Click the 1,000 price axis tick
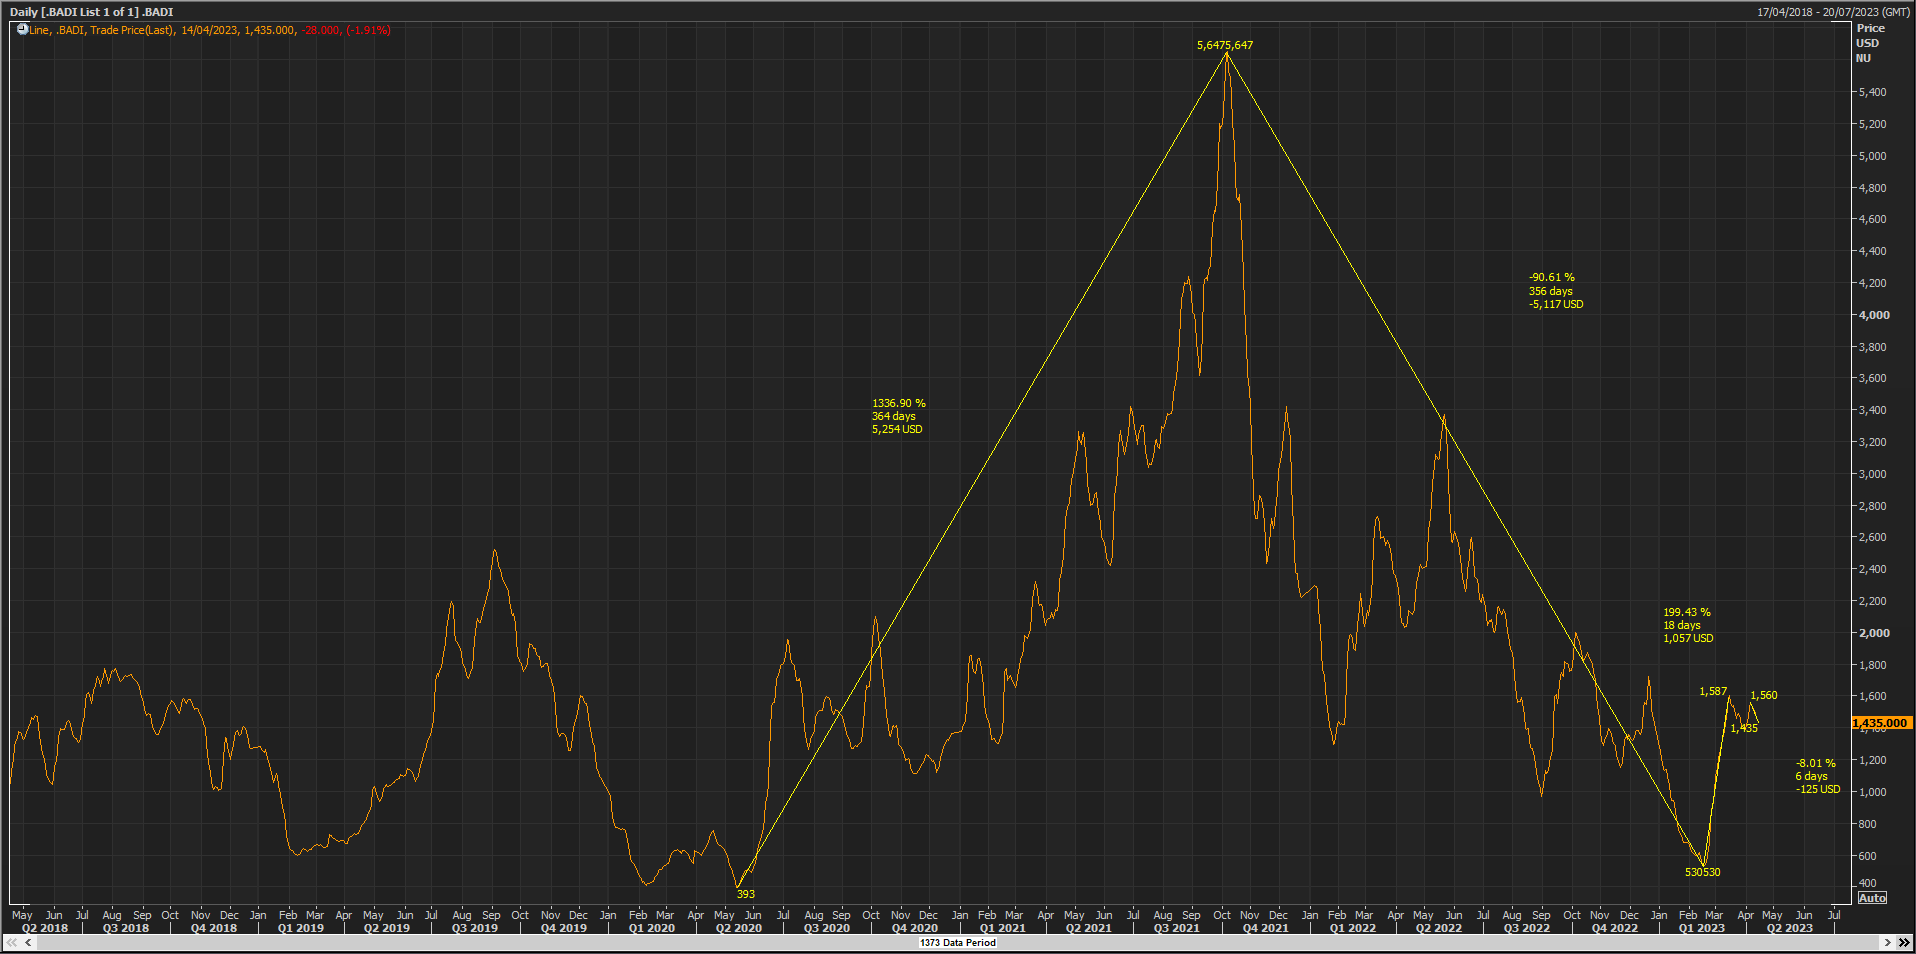Screen dimensions: 1916x954 tap(1872, 792)
